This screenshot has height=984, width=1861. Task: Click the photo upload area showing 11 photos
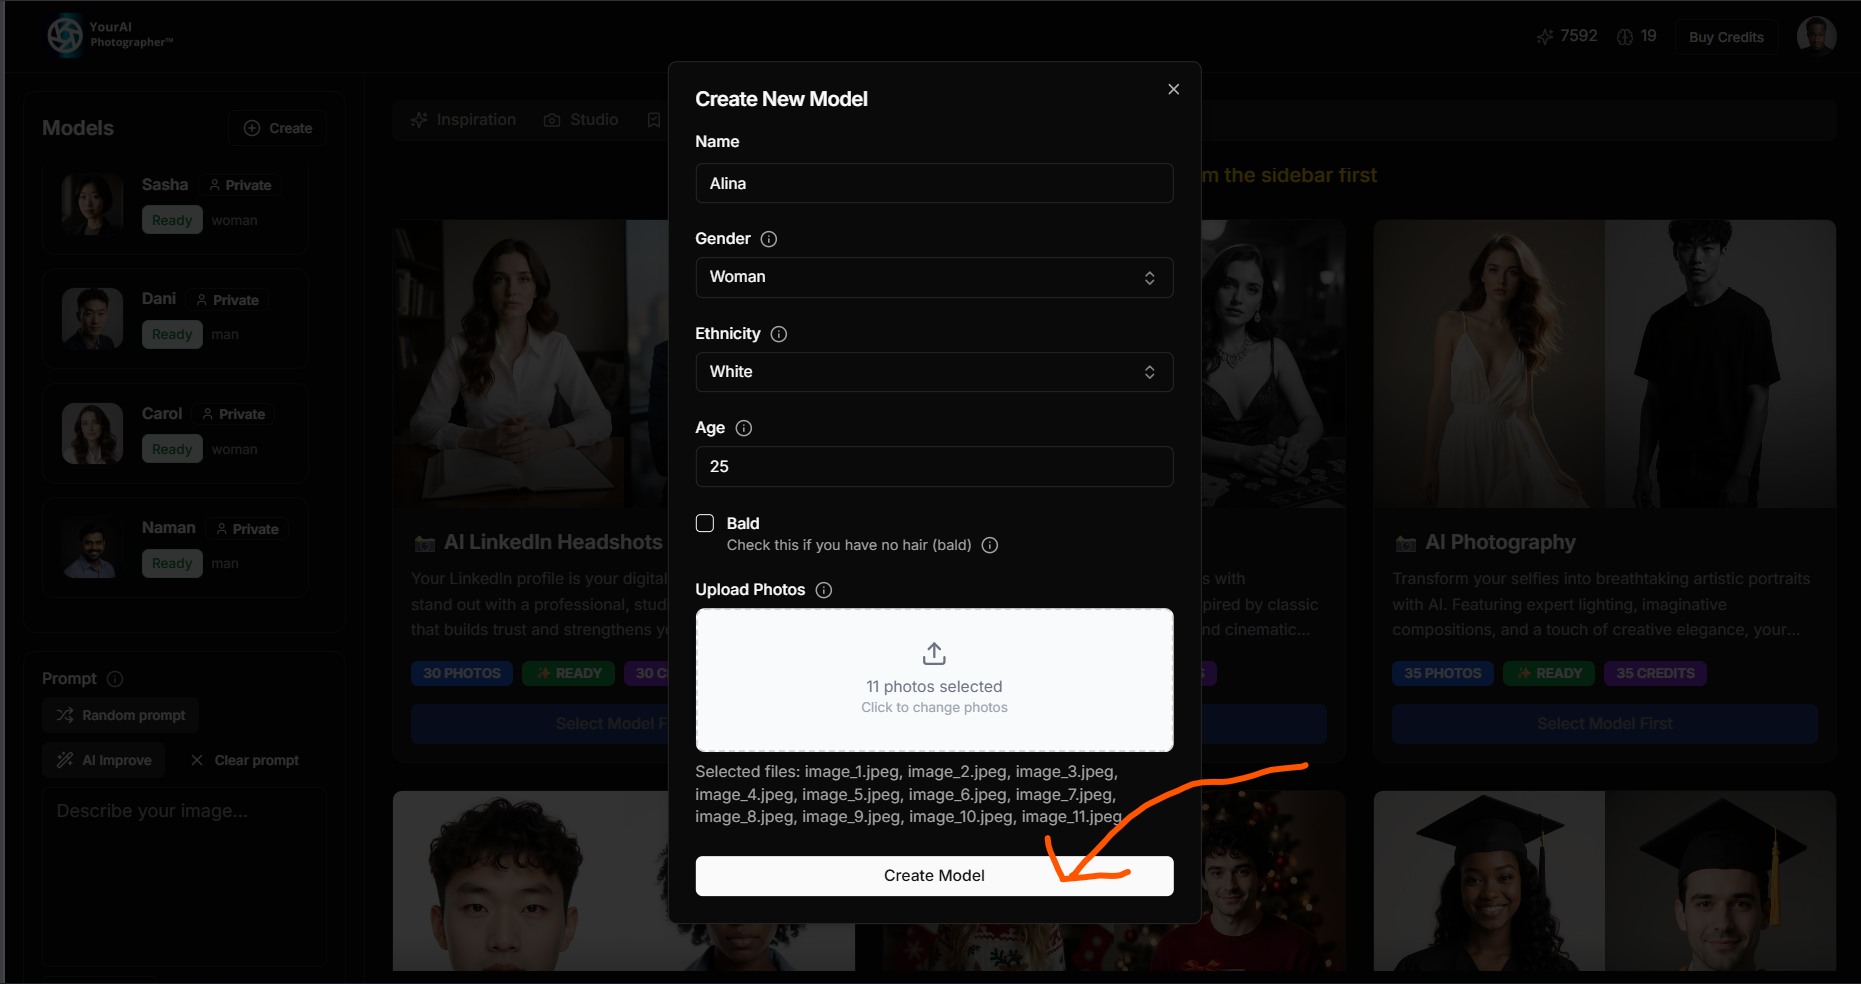(x=934, y=680)
